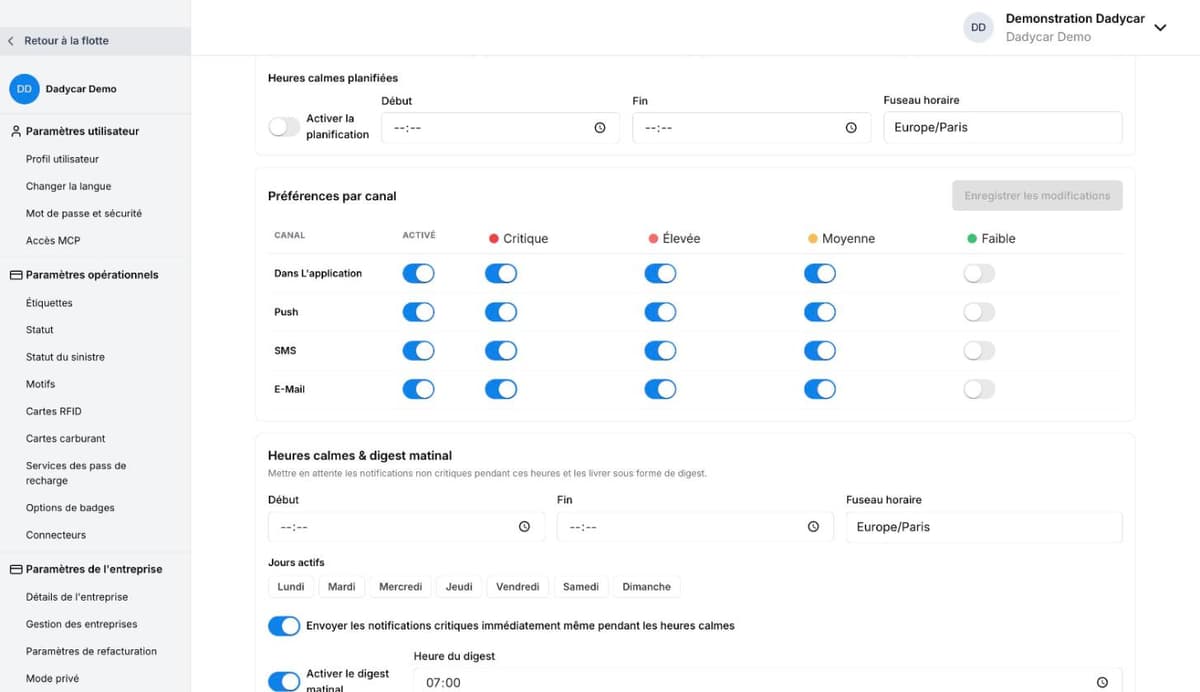
Task: Open the planned quiet hours Fuseau horaire field
Action: (1002, 128)
